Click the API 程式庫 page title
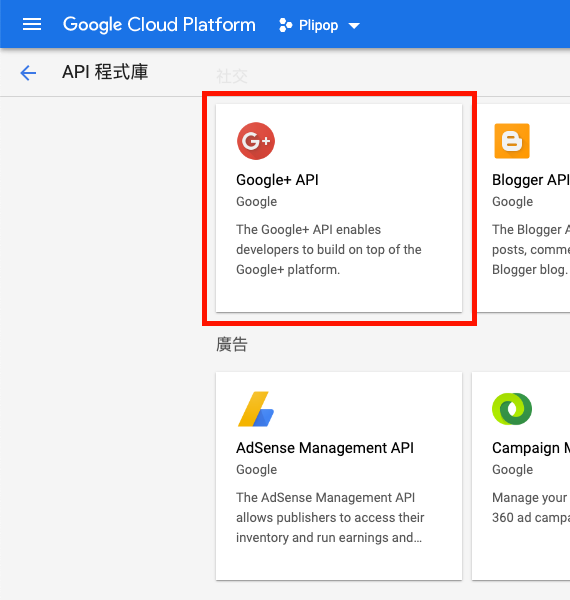Image resolution: width=570 pixels, height=600 pixels. [x=105, y=72]
